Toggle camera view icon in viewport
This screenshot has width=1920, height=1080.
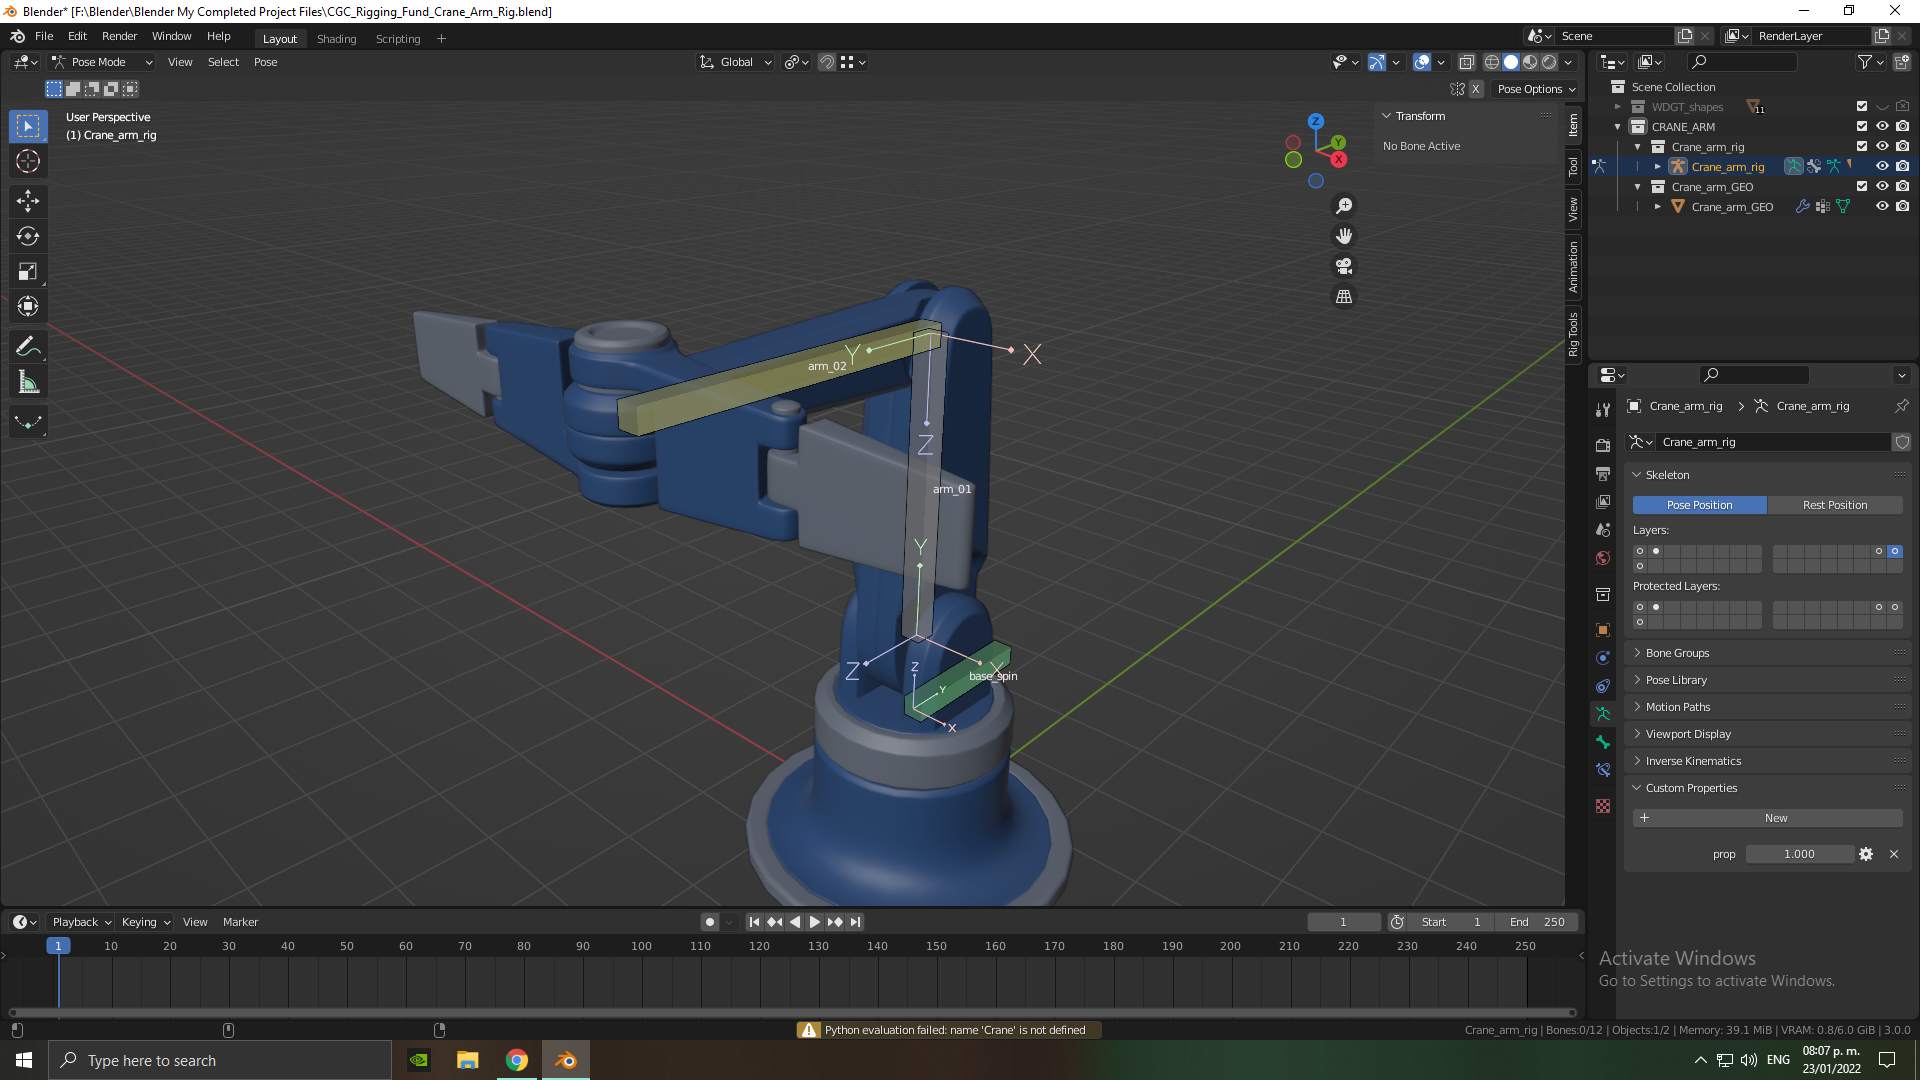1344,266
